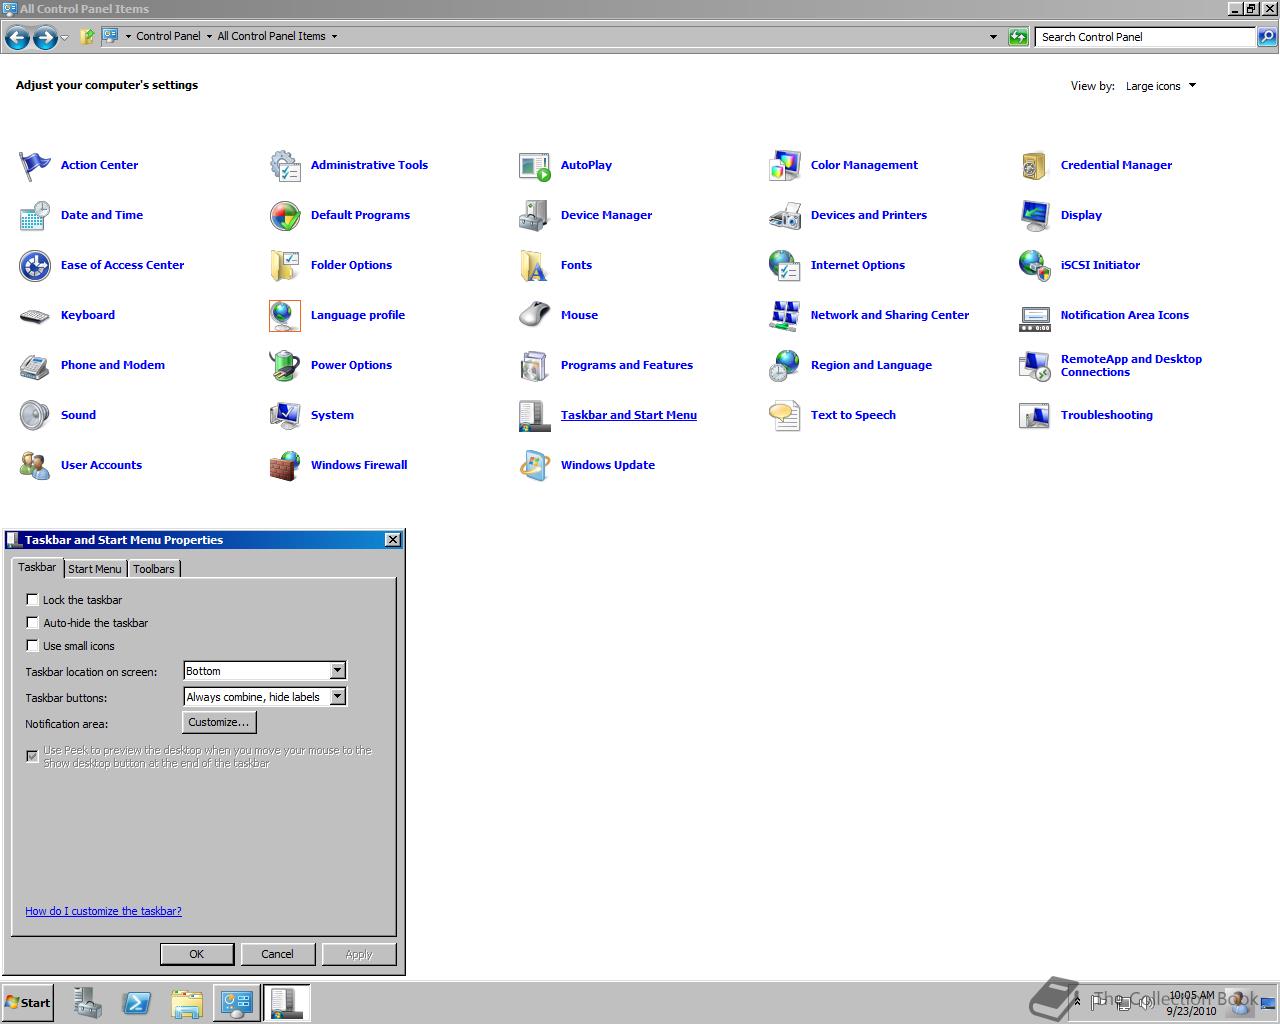The height and width of the screenshot is (1024, 1280).
Task: Open Text to Speech link
Action: pos(853,415)
